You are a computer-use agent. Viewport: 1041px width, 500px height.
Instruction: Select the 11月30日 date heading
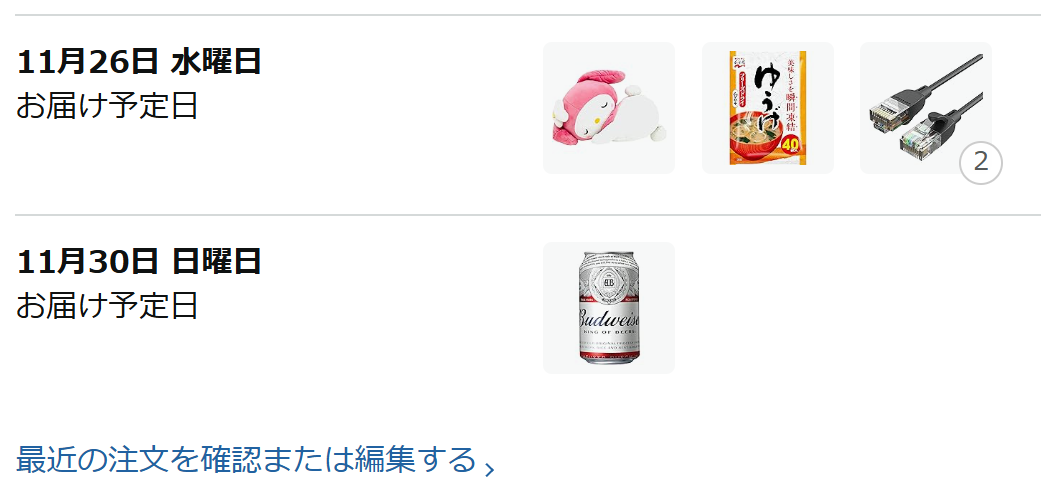[x=139, y=262]
